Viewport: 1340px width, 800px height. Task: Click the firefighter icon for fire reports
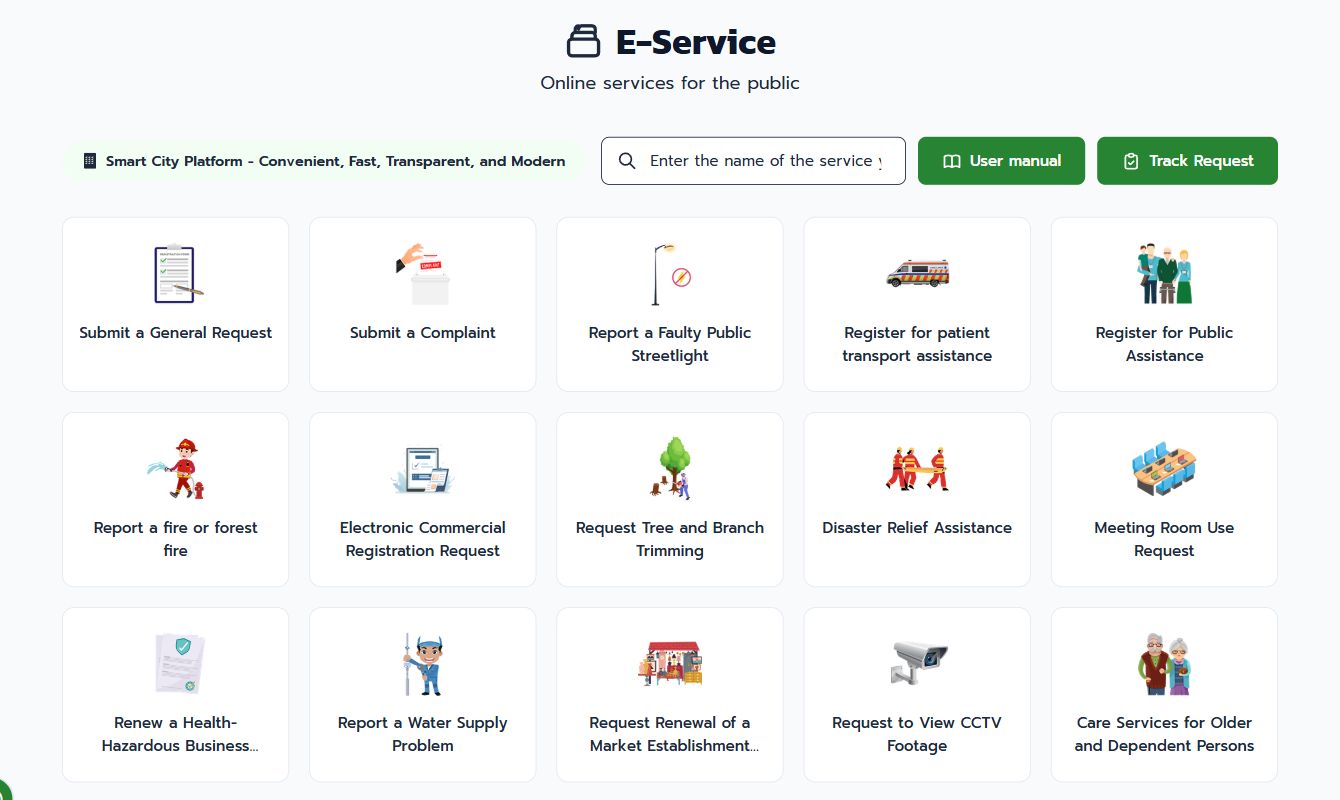click(176, 468)
